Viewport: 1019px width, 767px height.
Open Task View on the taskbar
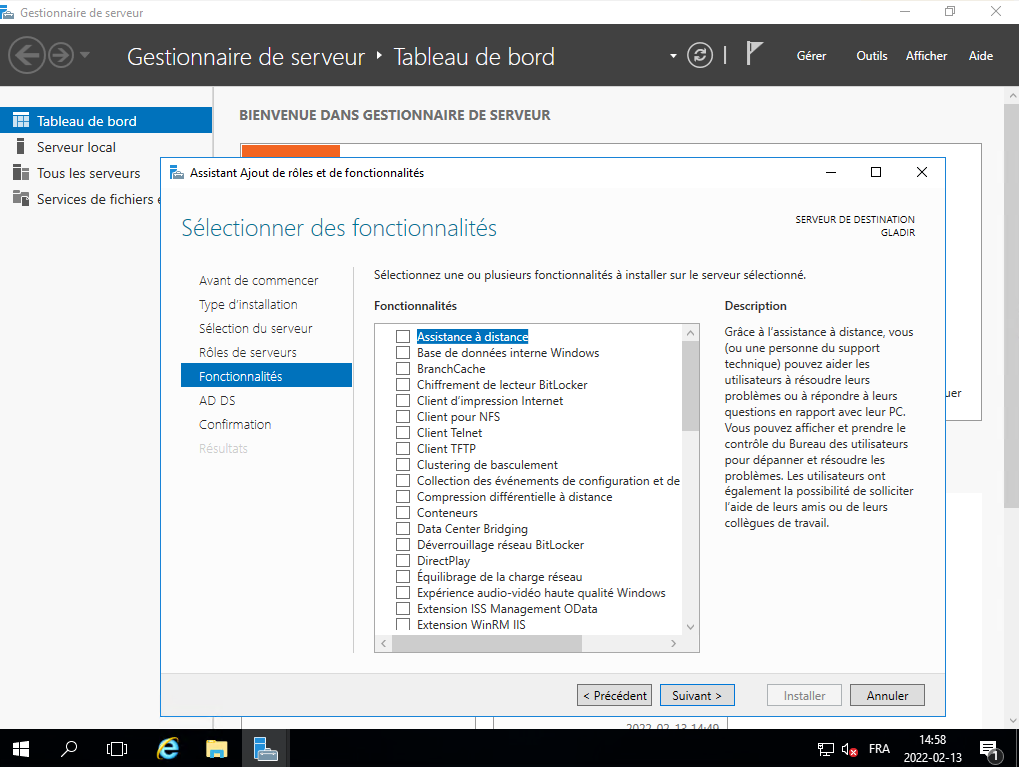117,749
